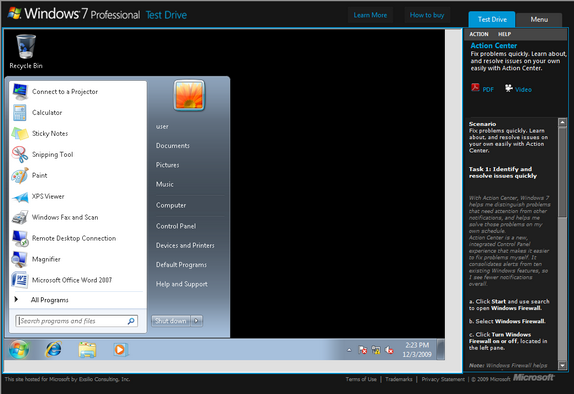The height and width of the screenshot is (394, 574).
Task: Click the Microsoft logo in the footer
Action: point(533,378)
